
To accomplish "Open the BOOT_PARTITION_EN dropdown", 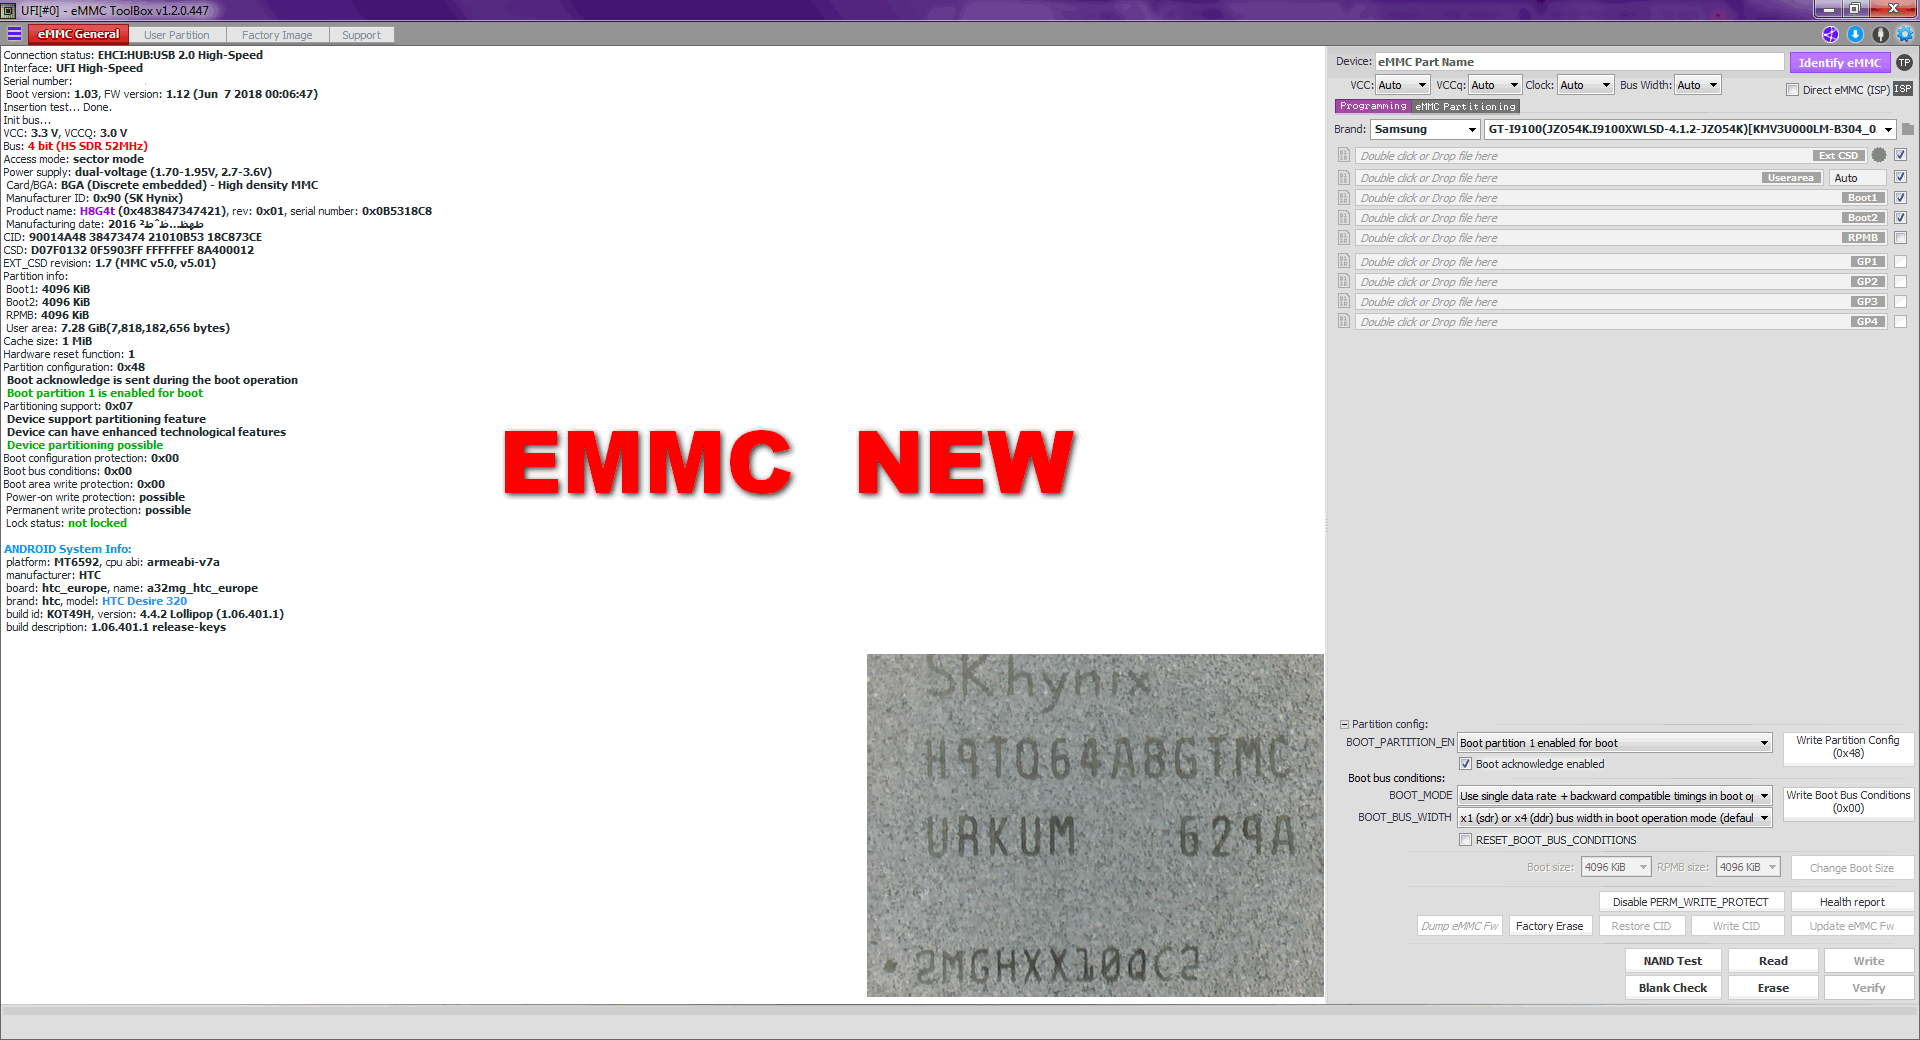I will click(1614, 743).
